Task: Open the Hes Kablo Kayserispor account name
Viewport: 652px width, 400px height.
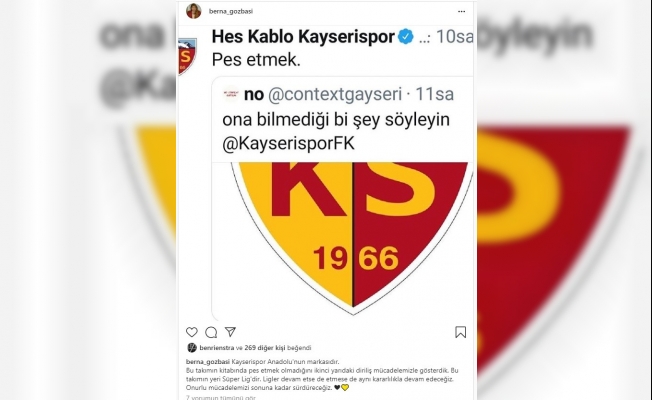Action: click(x=303, y=37)
